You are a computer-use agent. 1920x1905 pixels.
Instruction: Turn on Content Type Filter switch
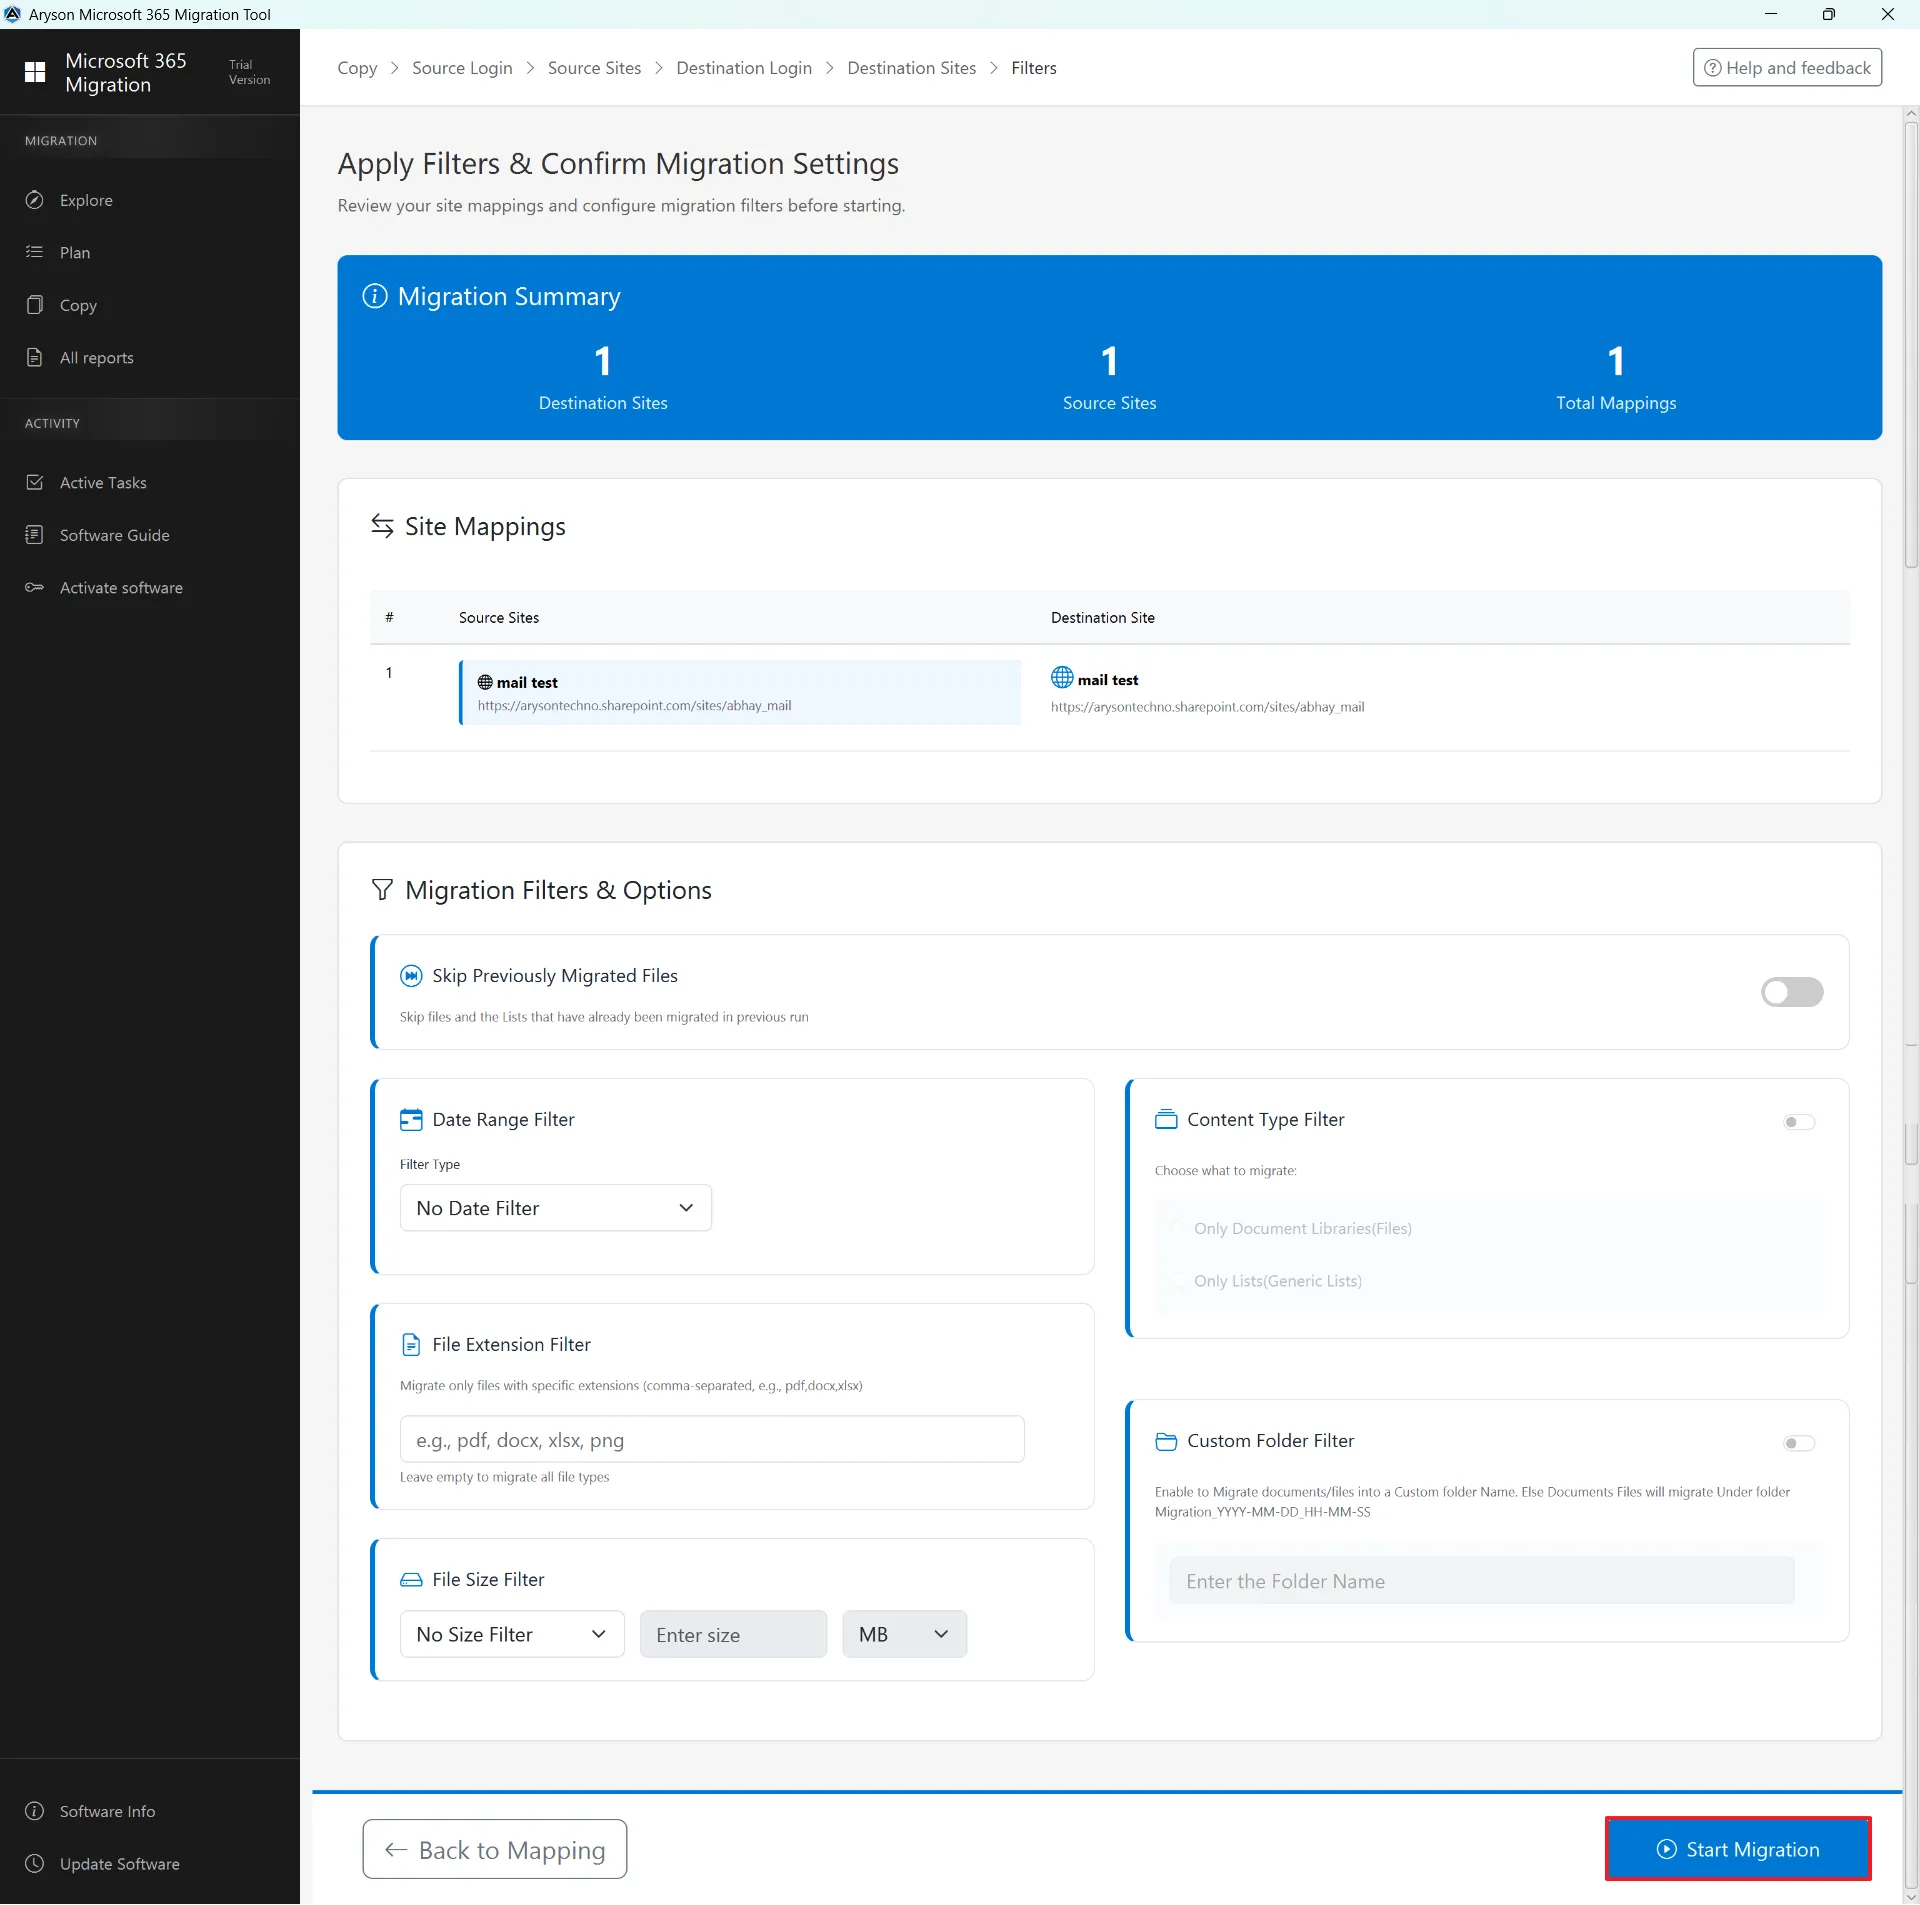coord(1798,1122)
